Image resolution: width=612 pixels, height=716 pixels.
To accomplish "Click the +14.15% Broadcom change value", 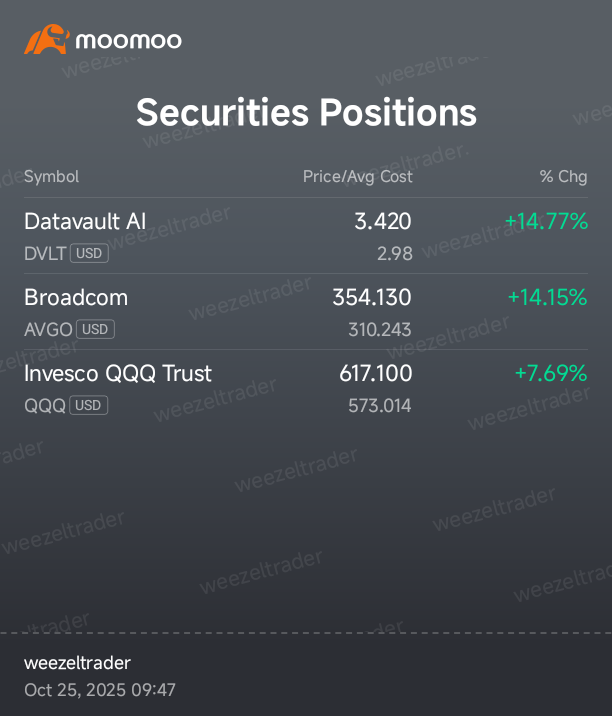I will [548, 297].
